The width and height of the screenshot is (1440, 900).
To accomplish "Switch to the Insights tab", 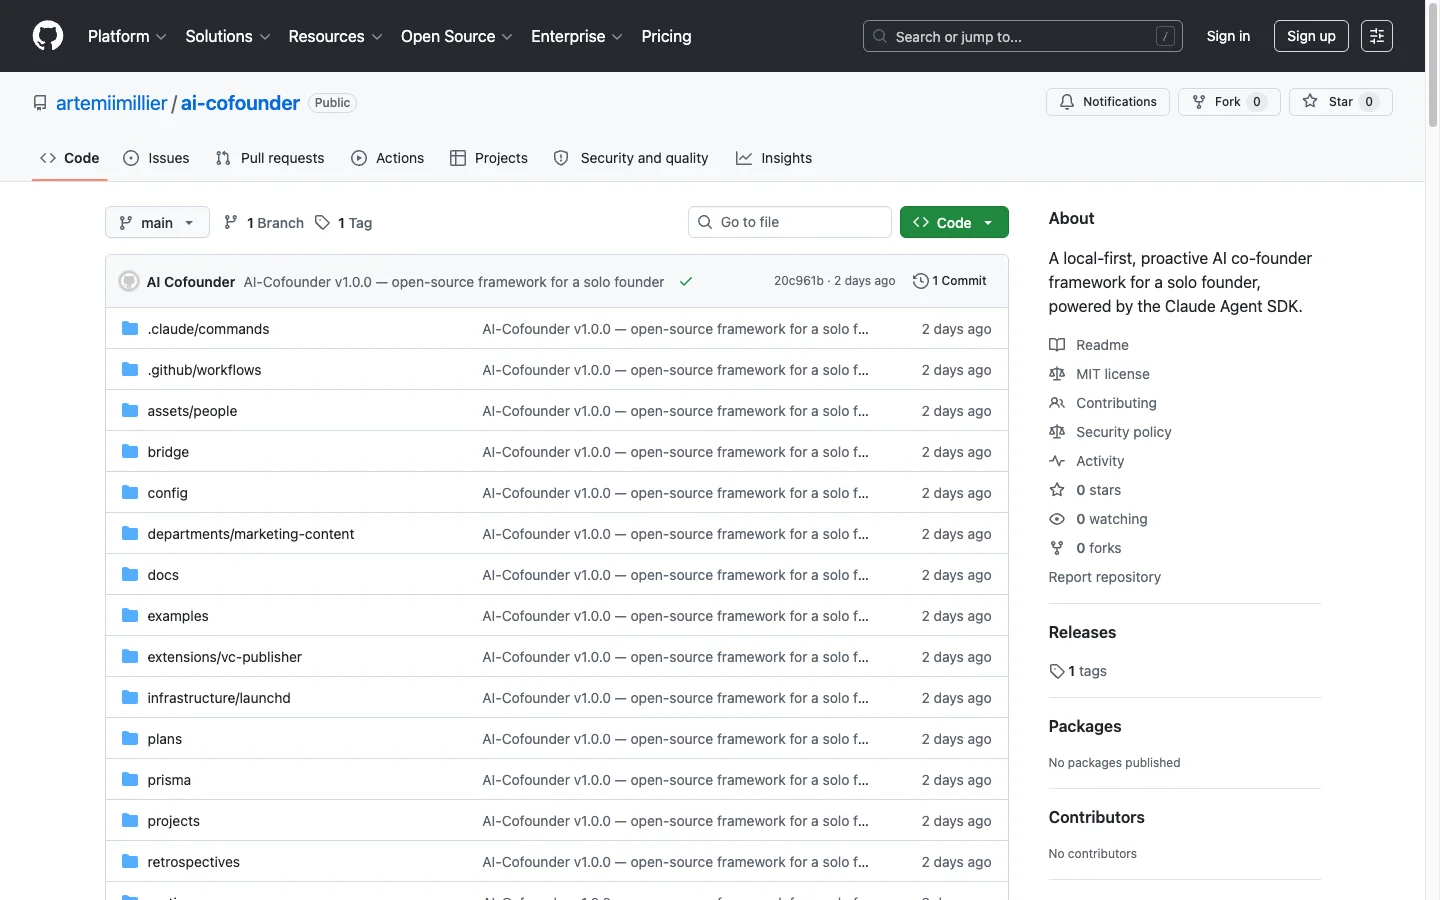I will click(774, 158).
